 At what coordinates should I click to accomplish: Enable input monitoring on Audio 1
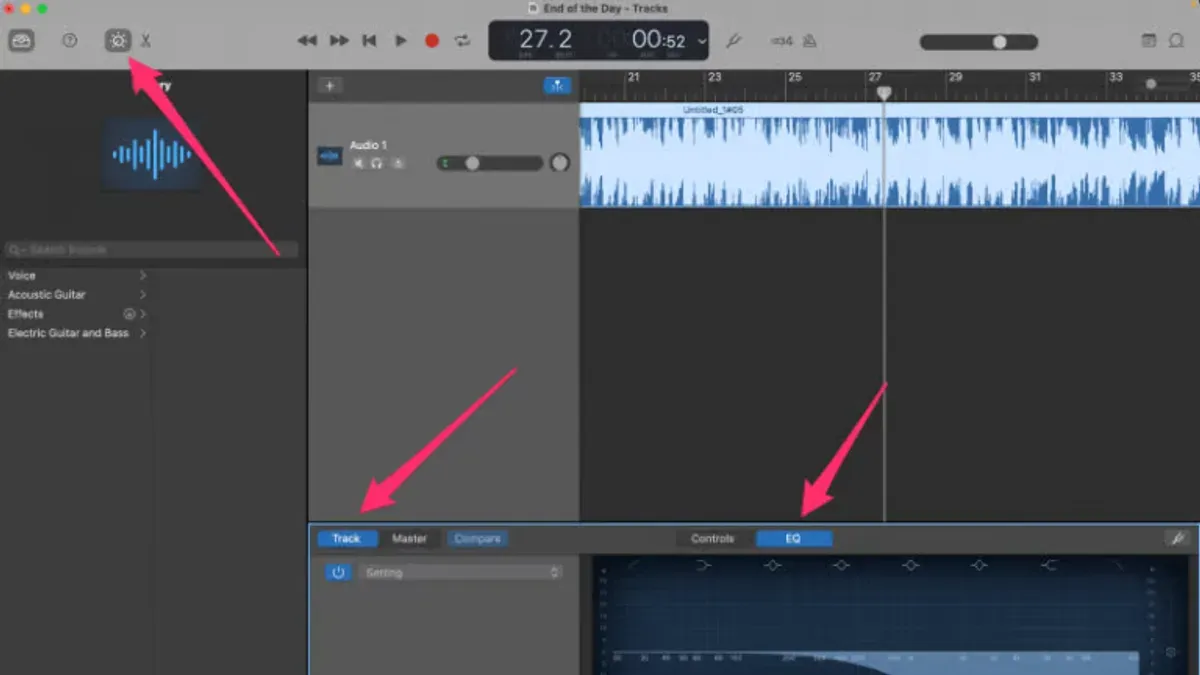click(397, 163)
